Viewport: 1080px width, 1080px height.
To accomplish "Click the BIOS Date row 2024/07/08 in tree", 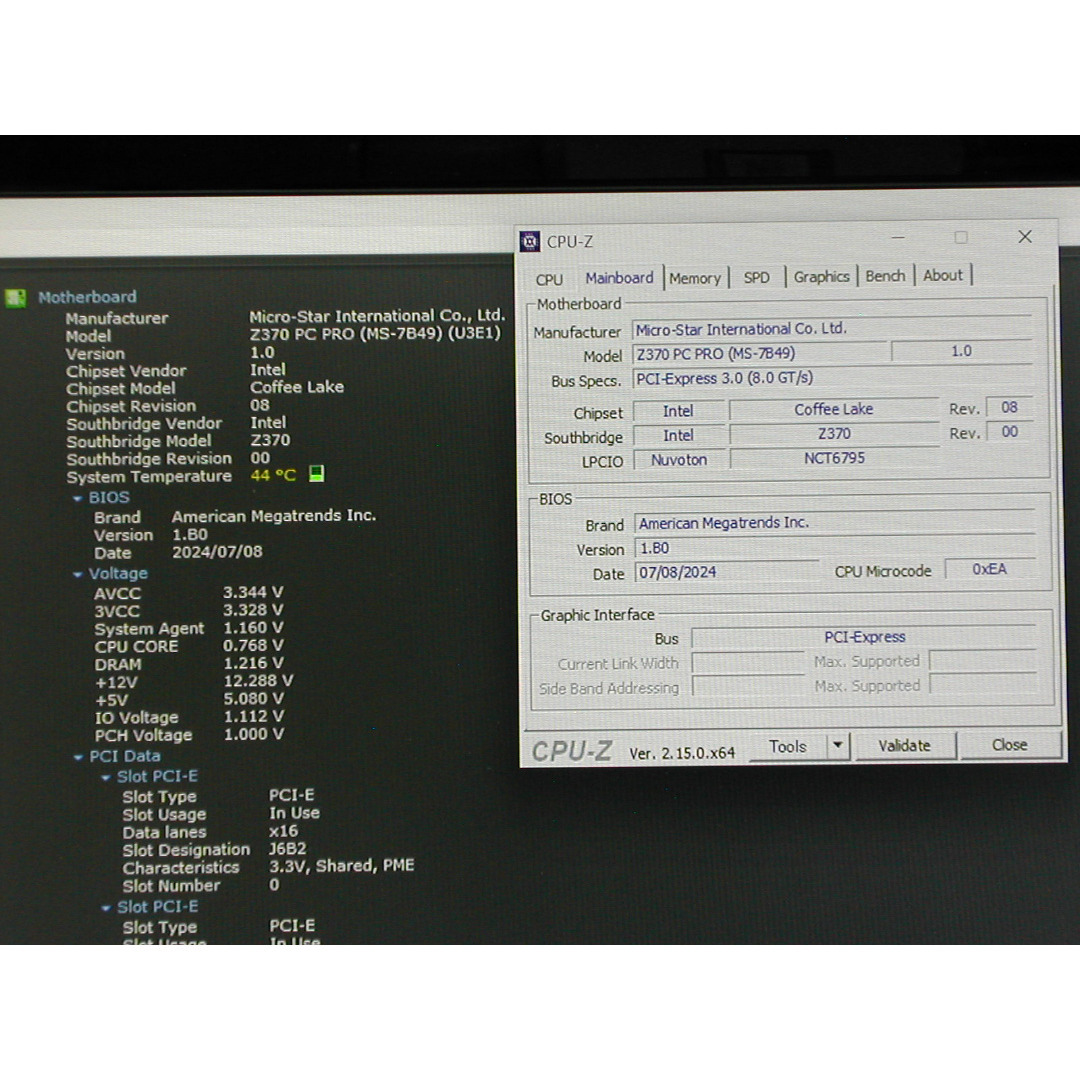I will (178, 552).
